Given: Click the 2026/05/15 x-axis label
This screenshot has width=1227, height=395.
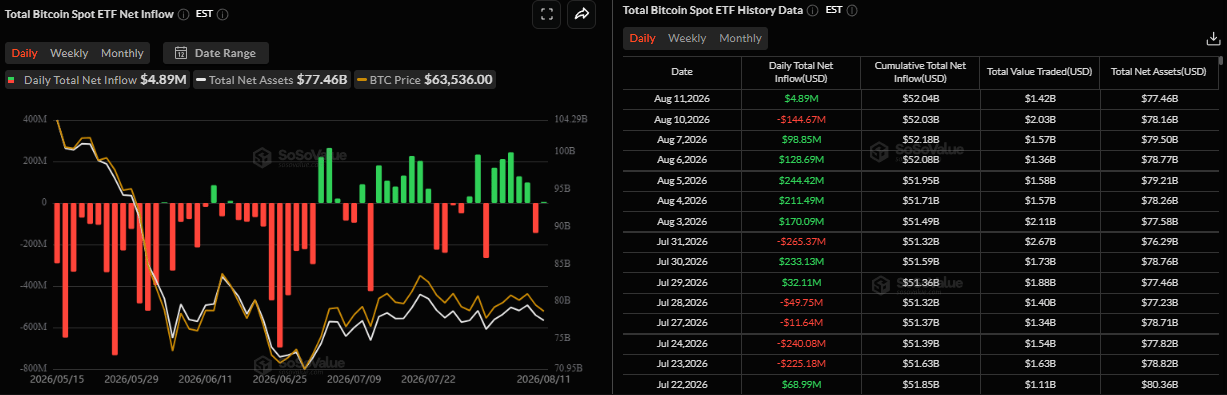Looking at the screenshot, I should (x=56, y=380).
